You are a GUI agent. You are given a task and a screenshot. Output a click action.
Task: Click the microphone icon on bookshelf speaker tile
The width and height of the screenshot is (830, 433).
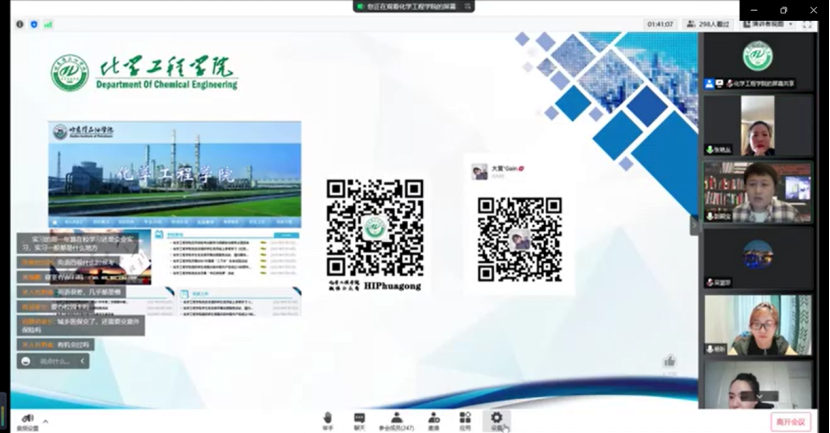click(x=710, y=216)
